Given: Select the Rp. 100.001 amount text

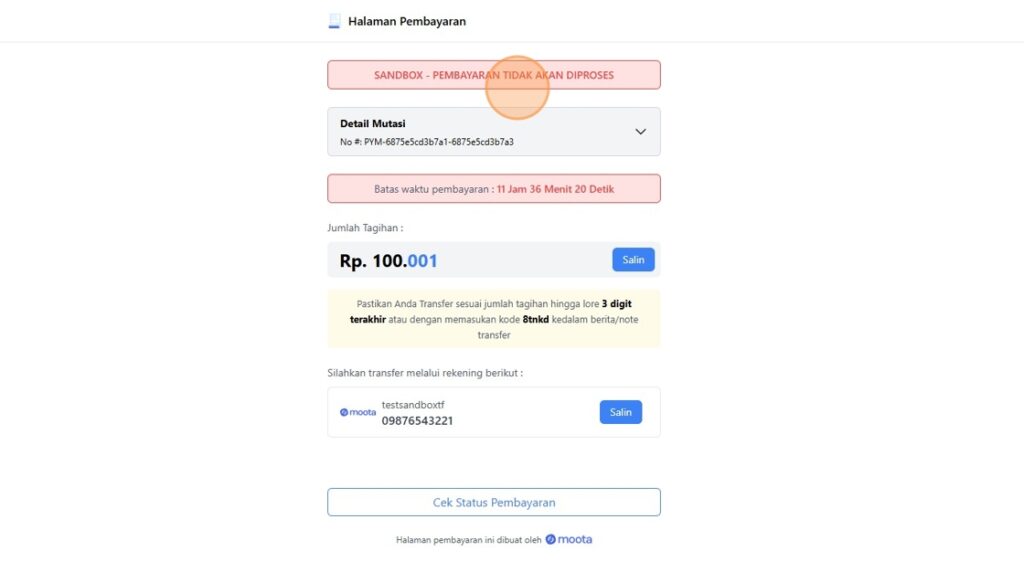Looking at the screenshot, I should click(389, 261).
